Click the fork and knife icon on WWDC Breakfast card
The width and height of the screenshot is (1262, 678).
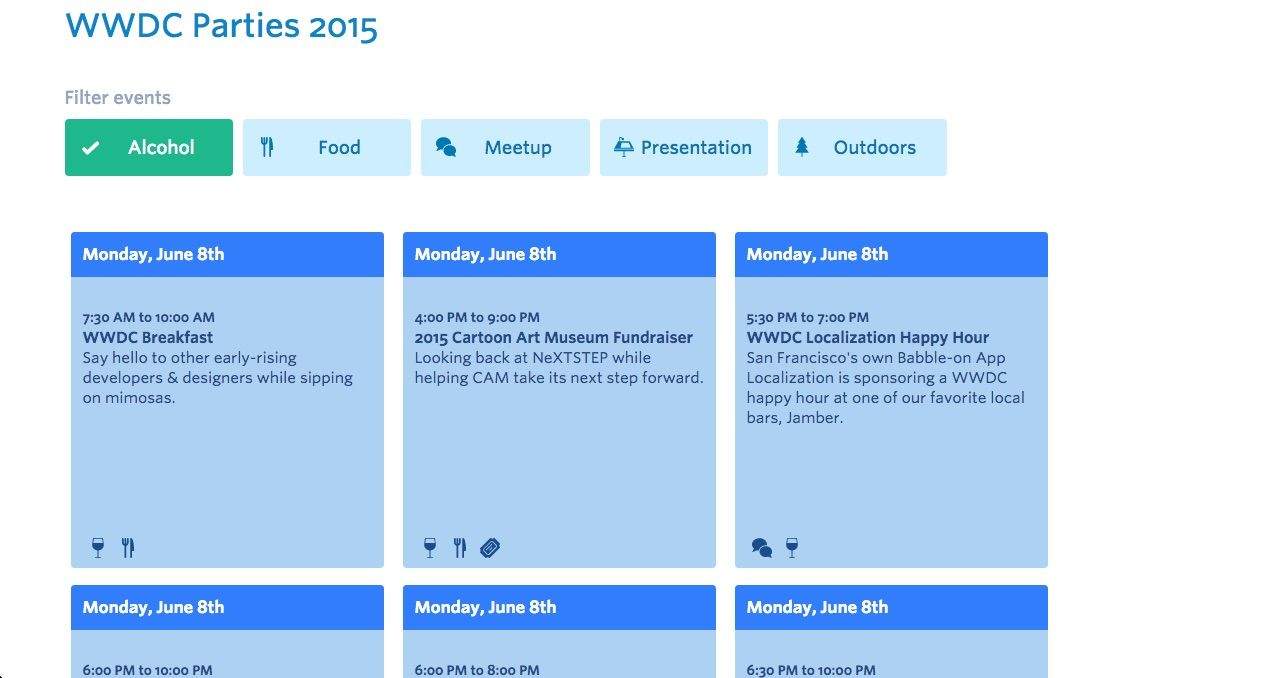point(128,547)
